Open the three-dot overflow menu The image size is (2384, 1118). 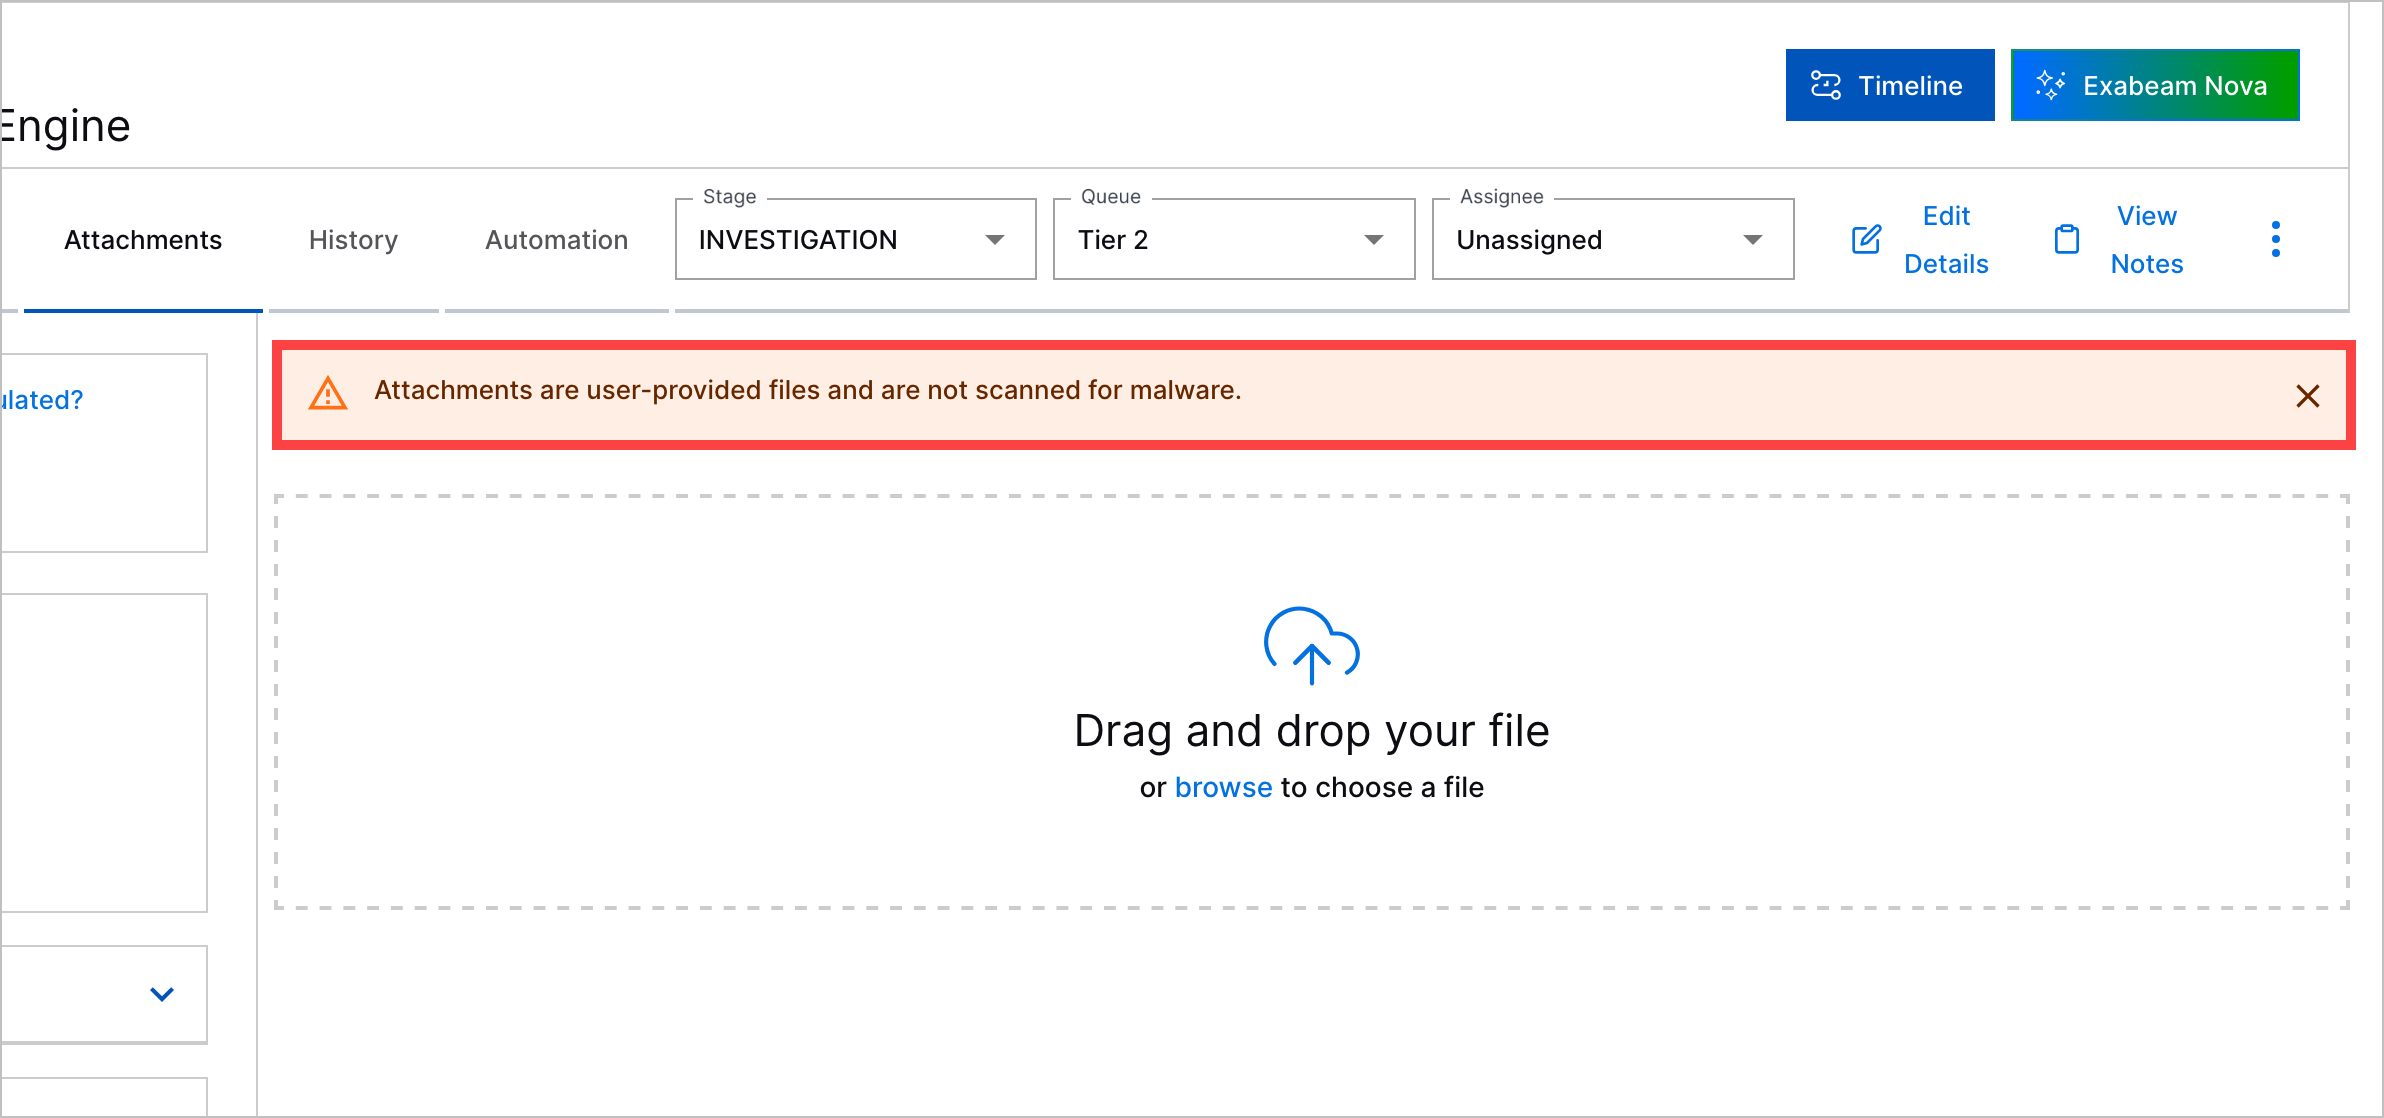tap(2275, 237)
